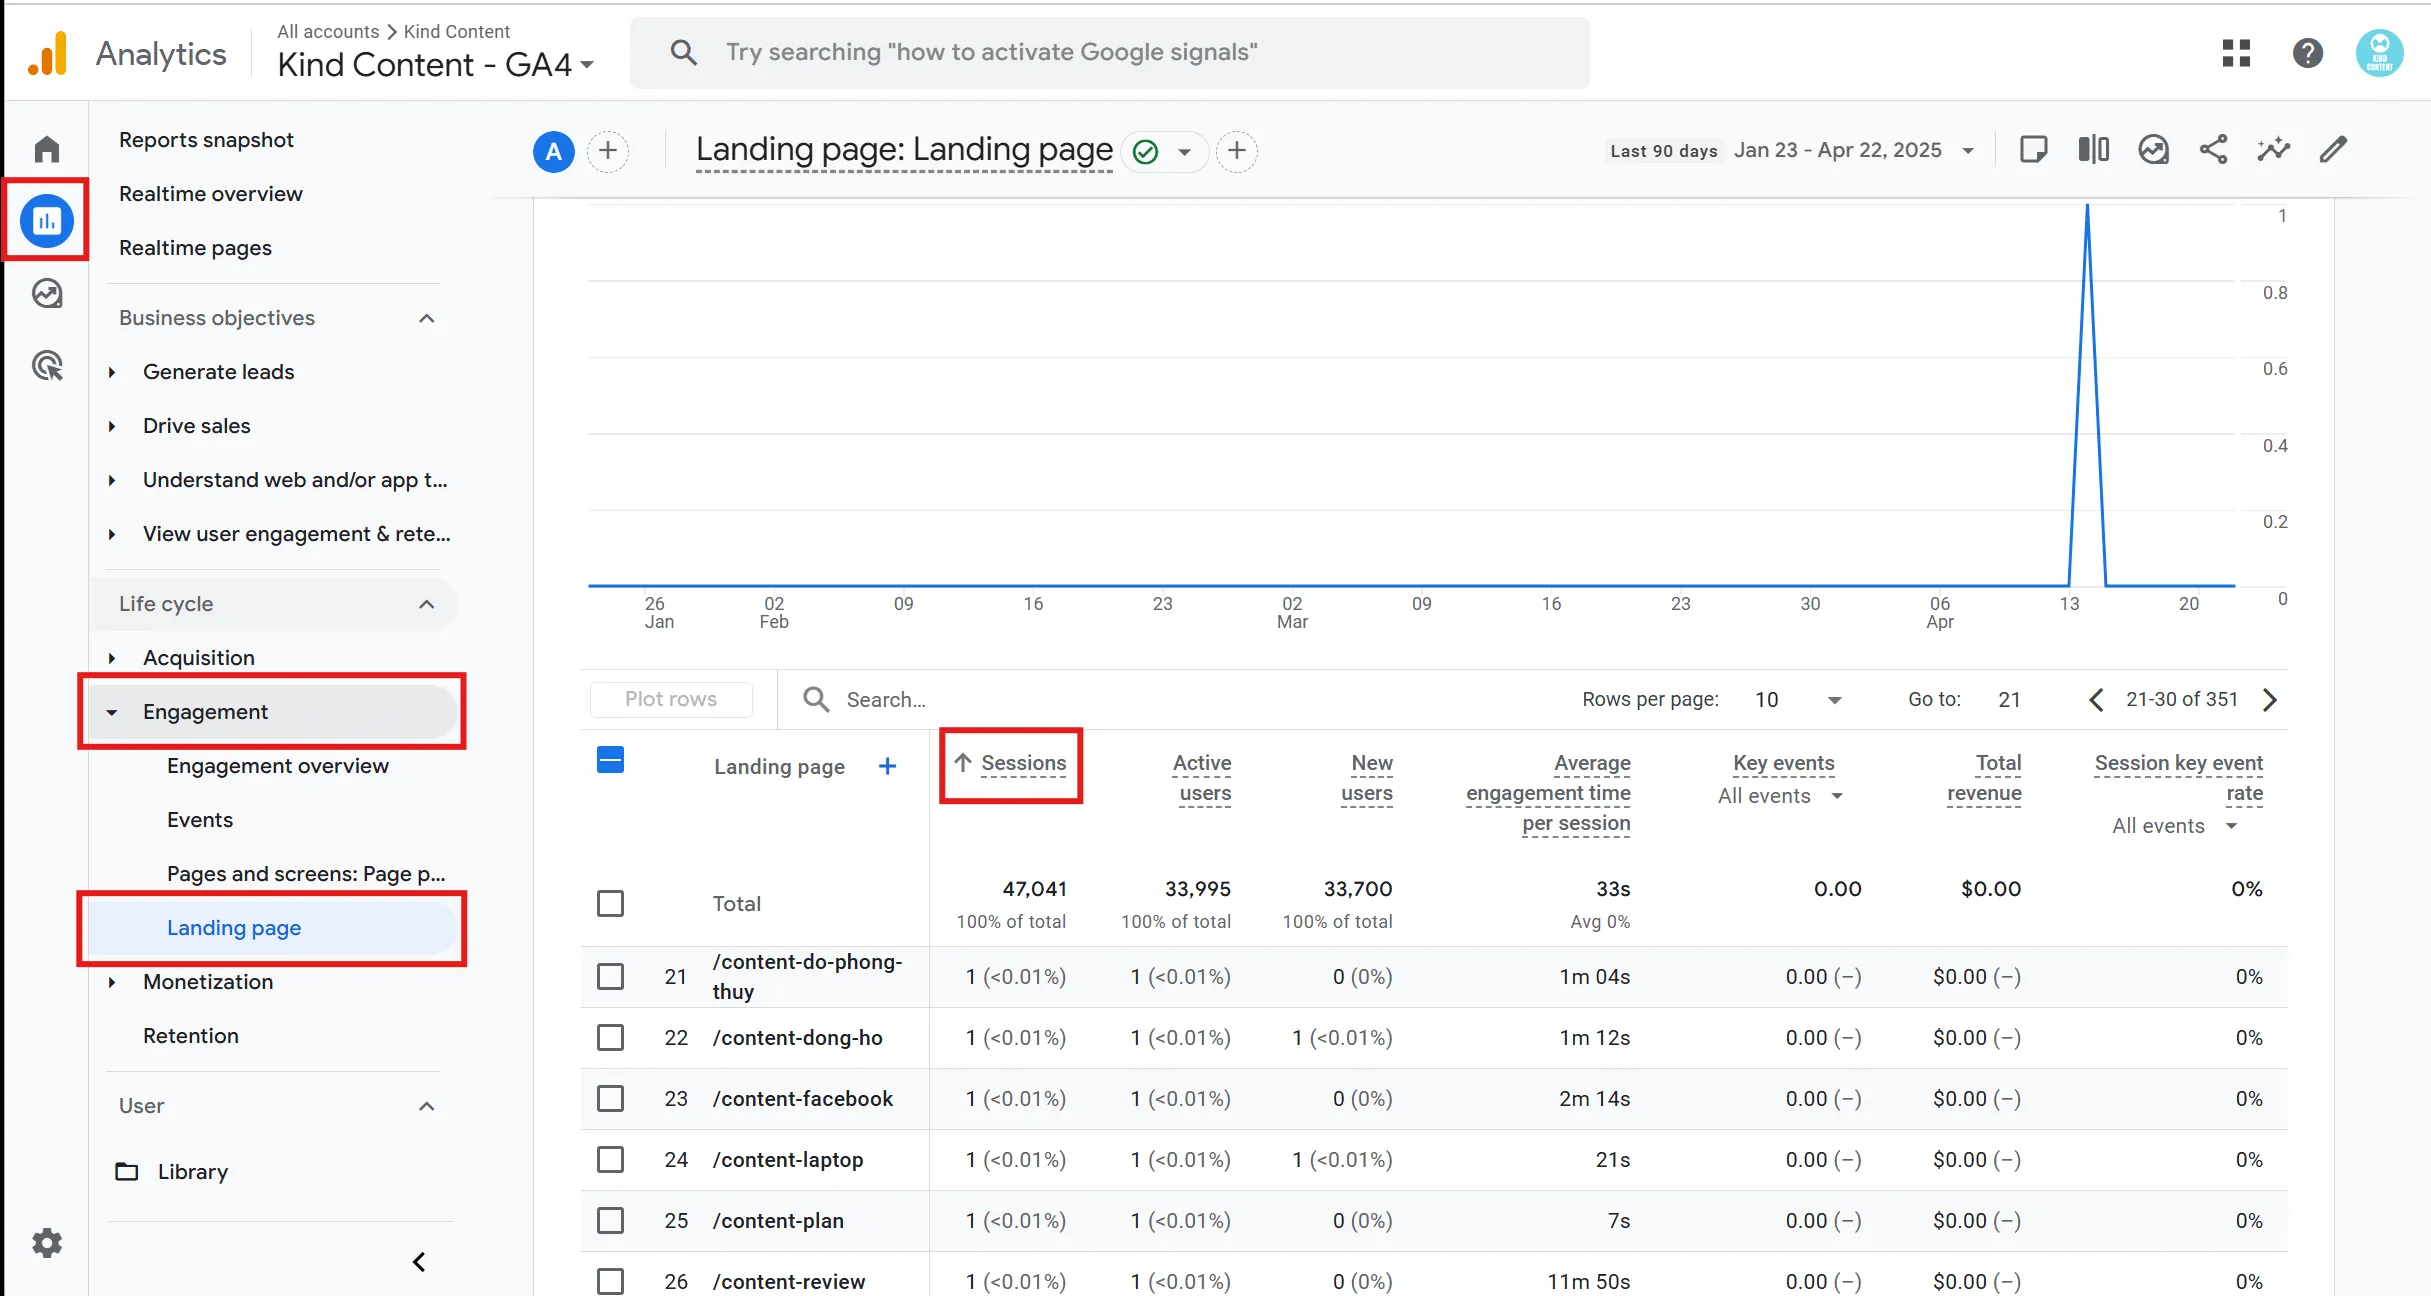Add dimension with plus beside Landing page

click(x=887, y=767)
